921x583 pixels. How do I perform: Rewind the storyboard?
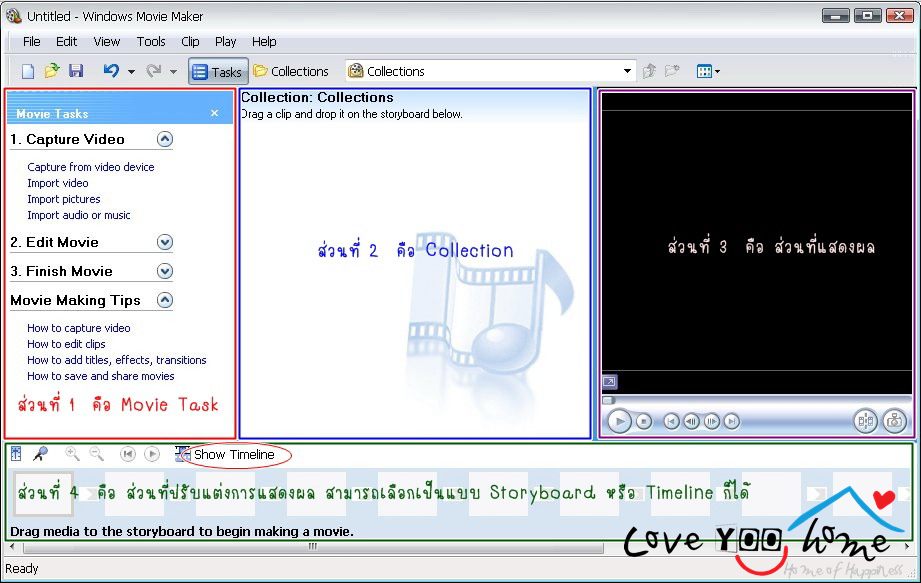coord(127,454)
